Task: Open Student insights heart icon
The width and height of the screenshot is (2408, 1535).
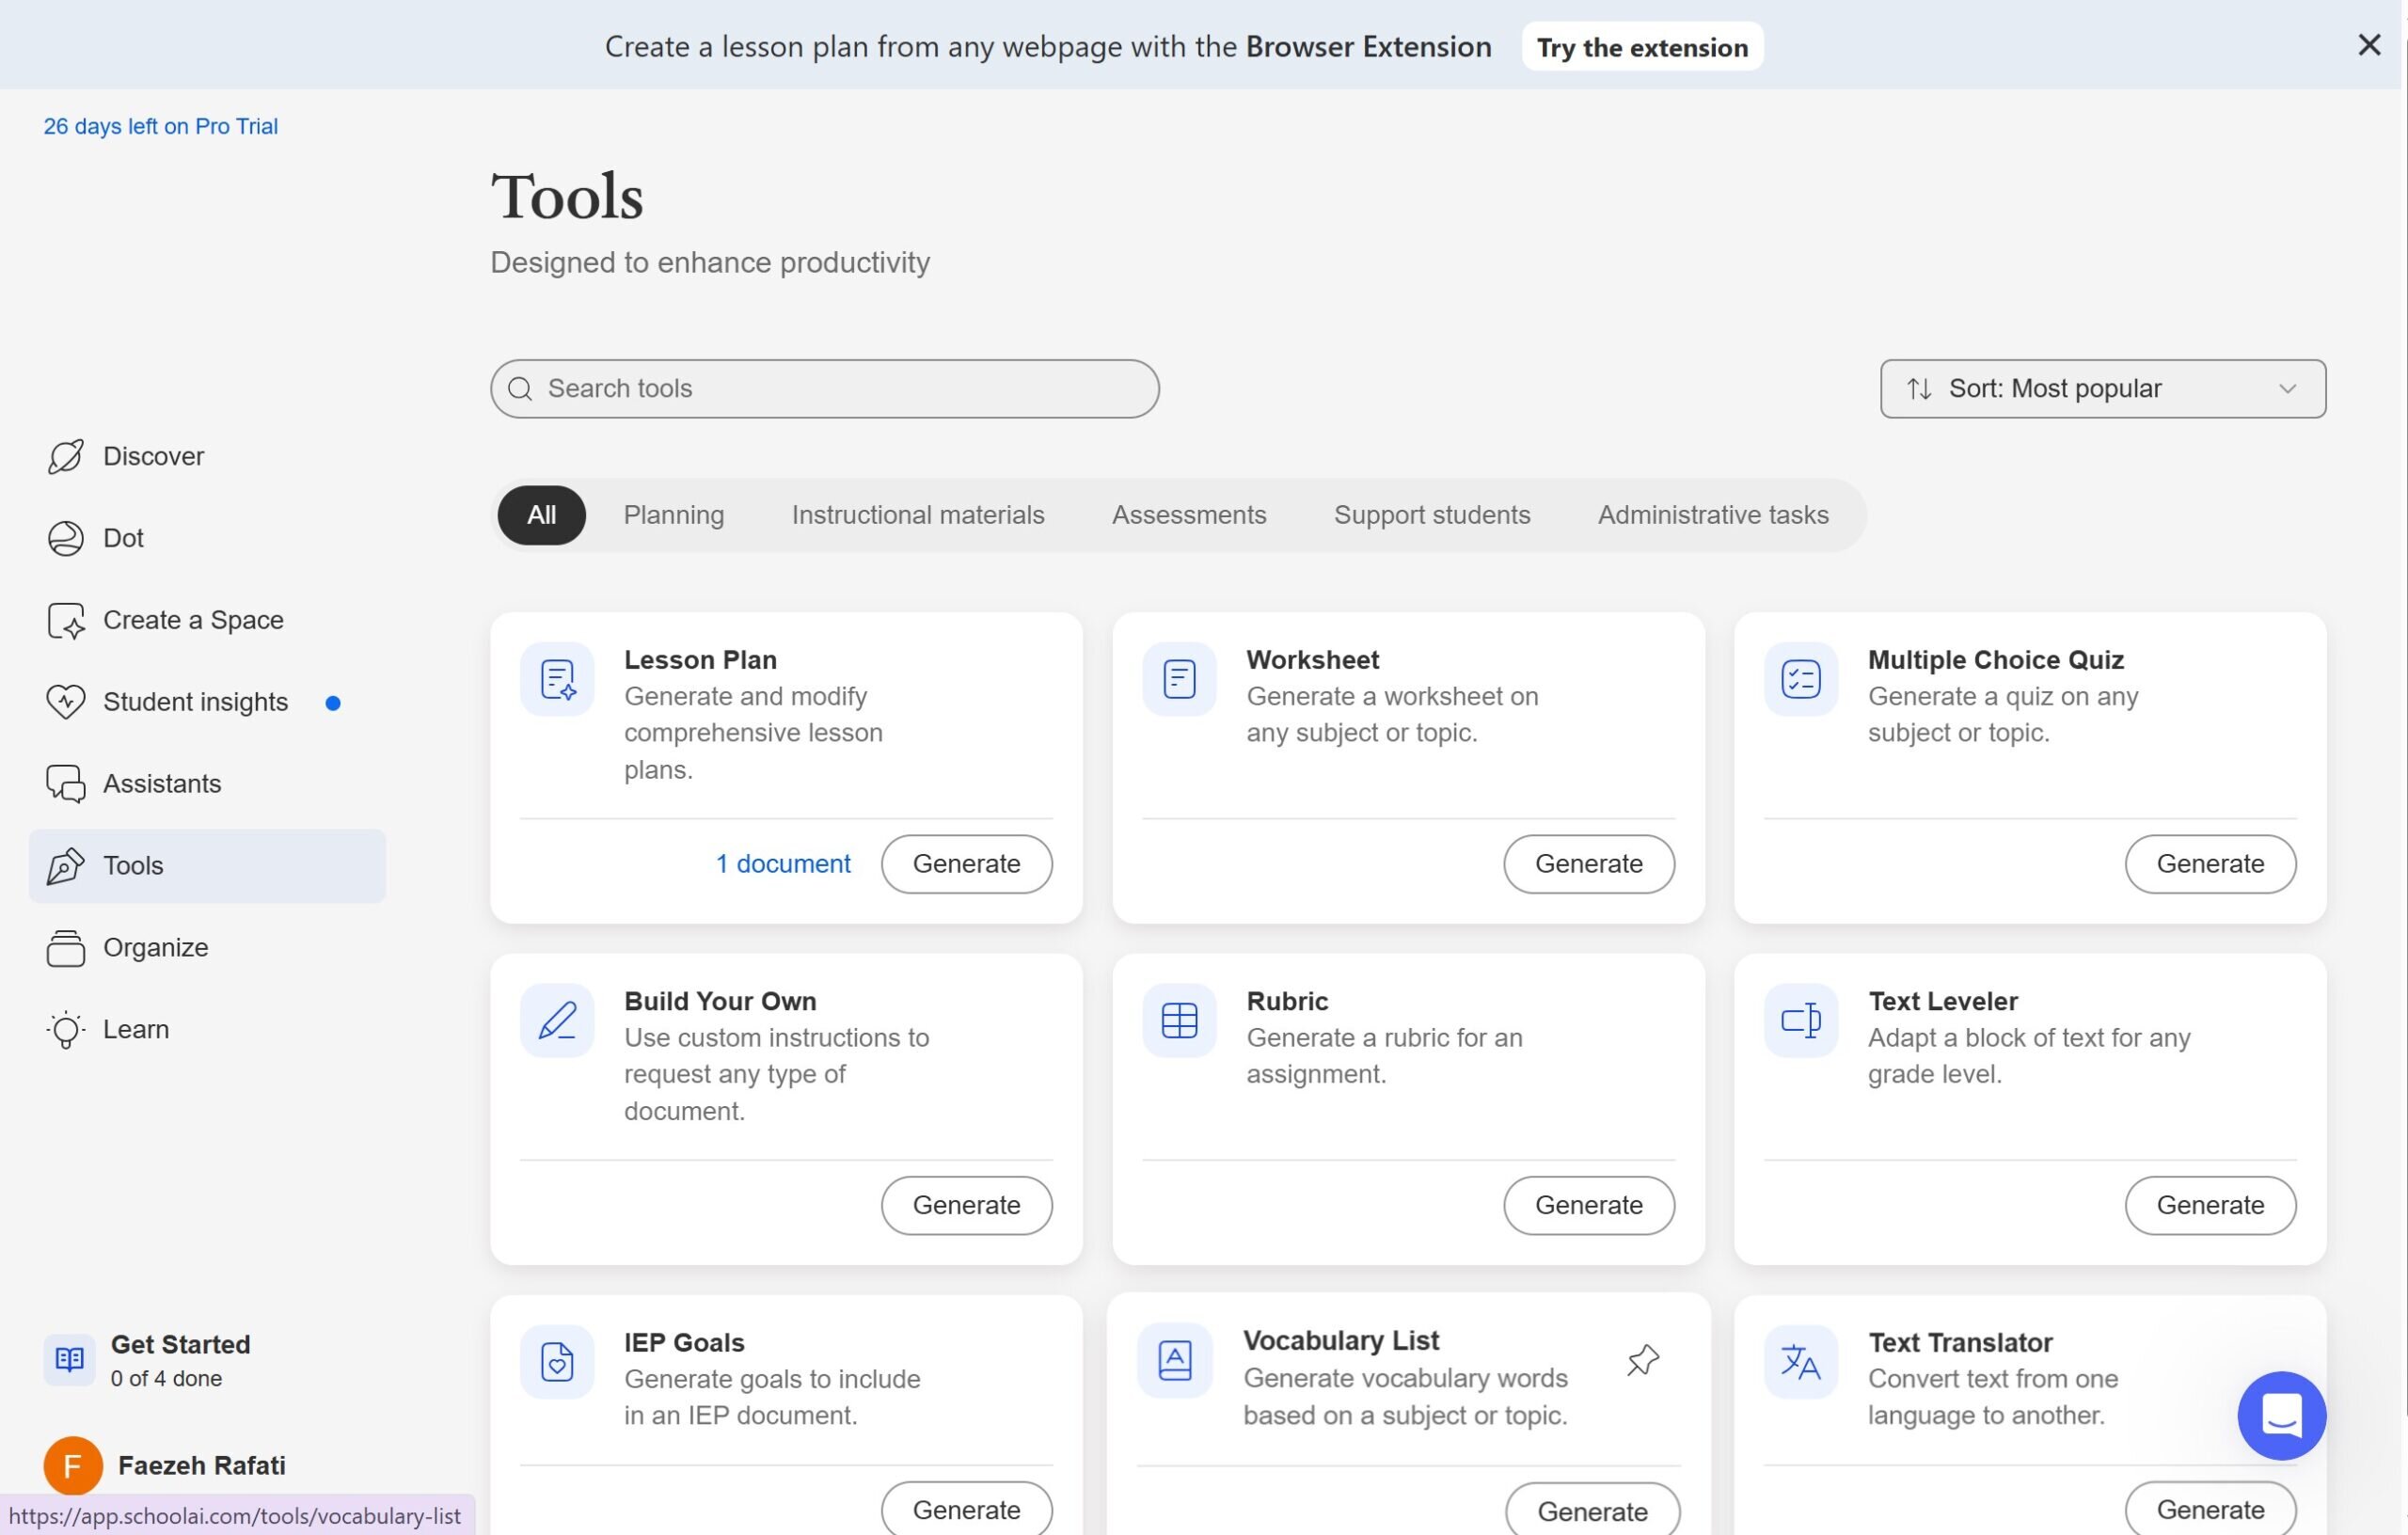Action: (66, 702)
